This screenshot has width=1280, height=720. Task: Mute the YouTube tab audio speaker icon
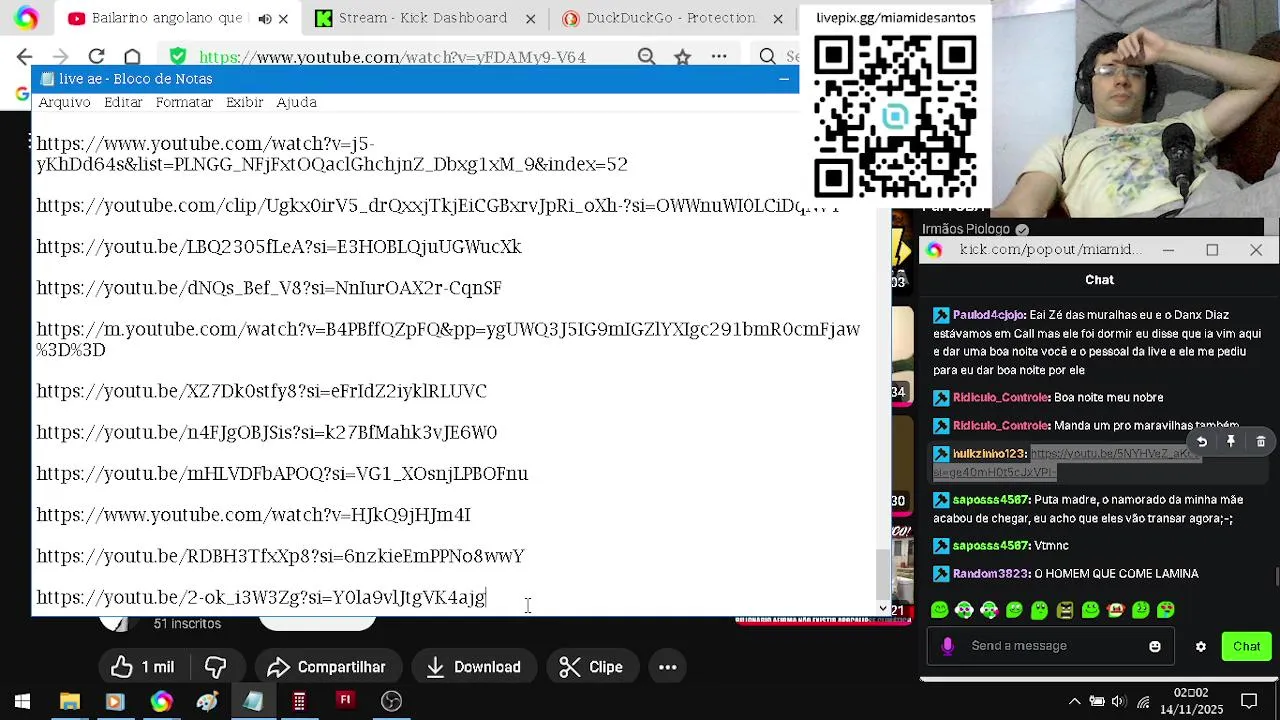click(x=264, y=18)
